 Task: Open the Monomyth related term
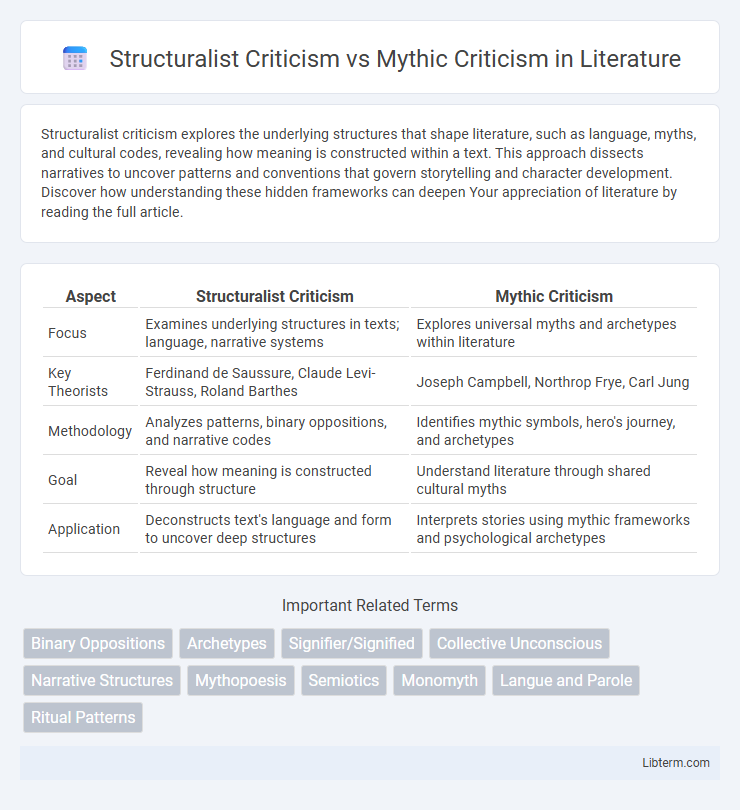(440, 680)
